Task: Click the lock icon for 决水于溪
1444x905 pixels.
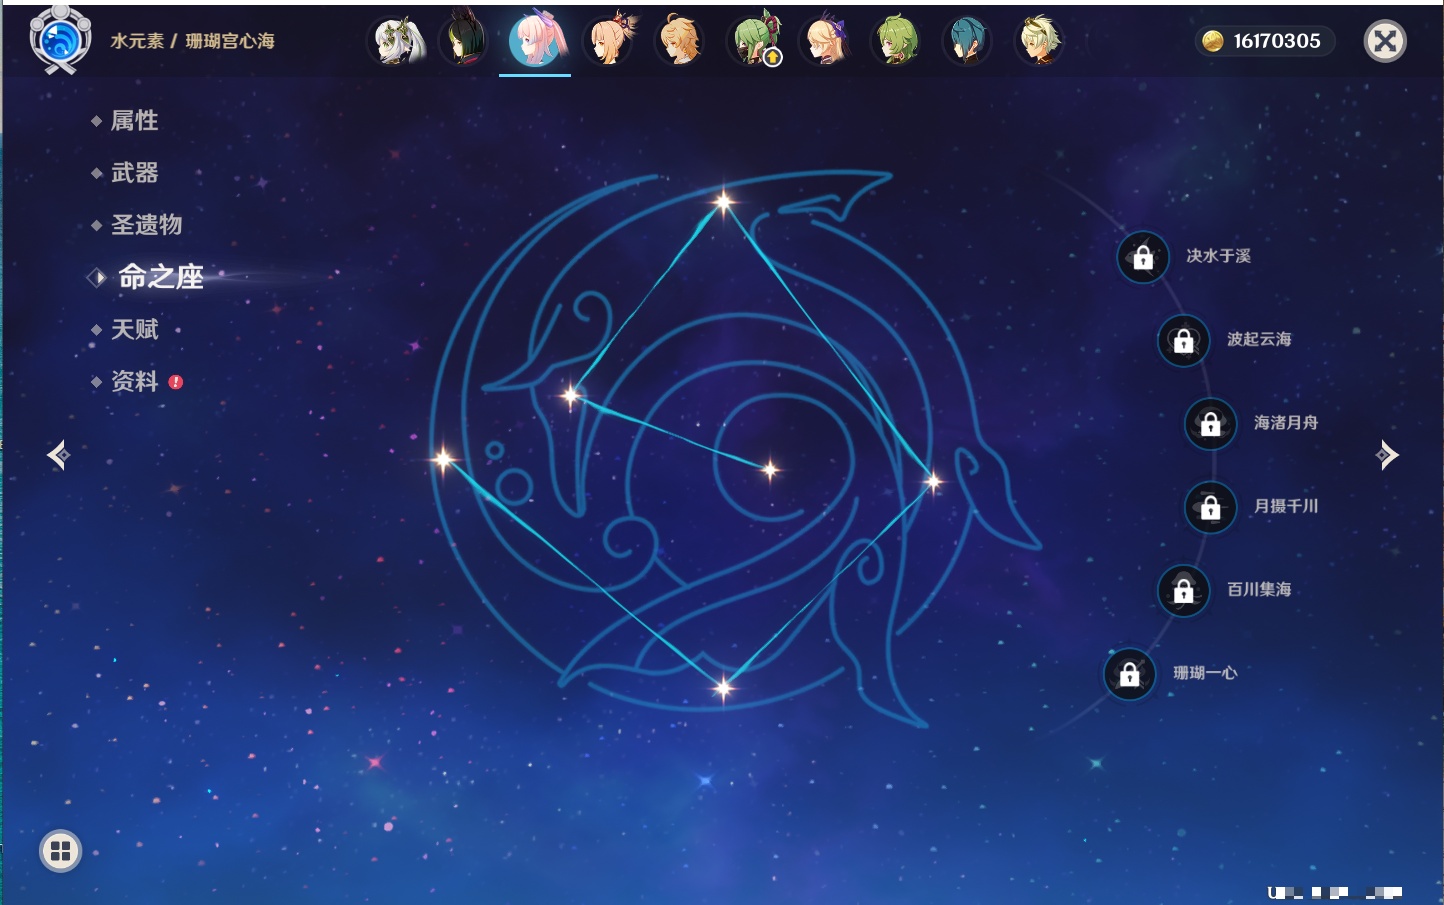Action: point(1143,257)
